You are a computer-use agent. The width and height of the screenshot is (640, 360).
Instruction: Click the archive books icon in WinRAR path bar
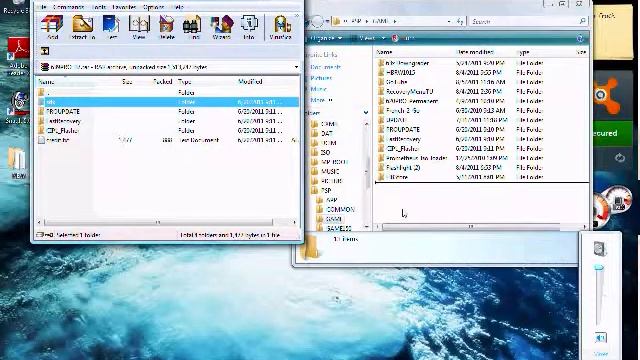[x=45, y=67]
